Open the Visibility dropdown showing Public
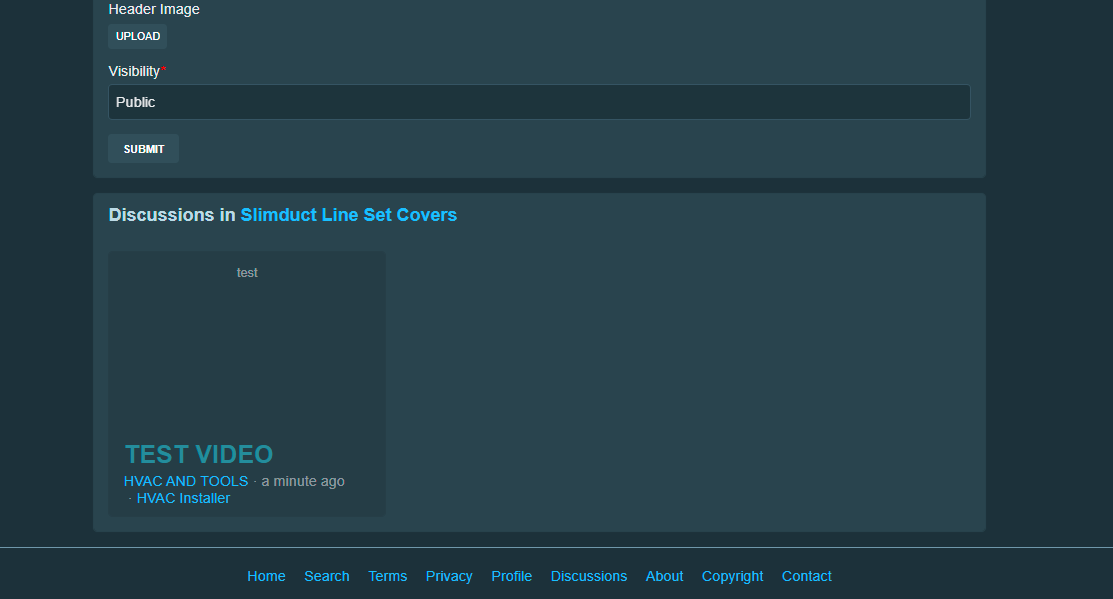The width and height of the screenshot is (1113, 599). [538, 102]
